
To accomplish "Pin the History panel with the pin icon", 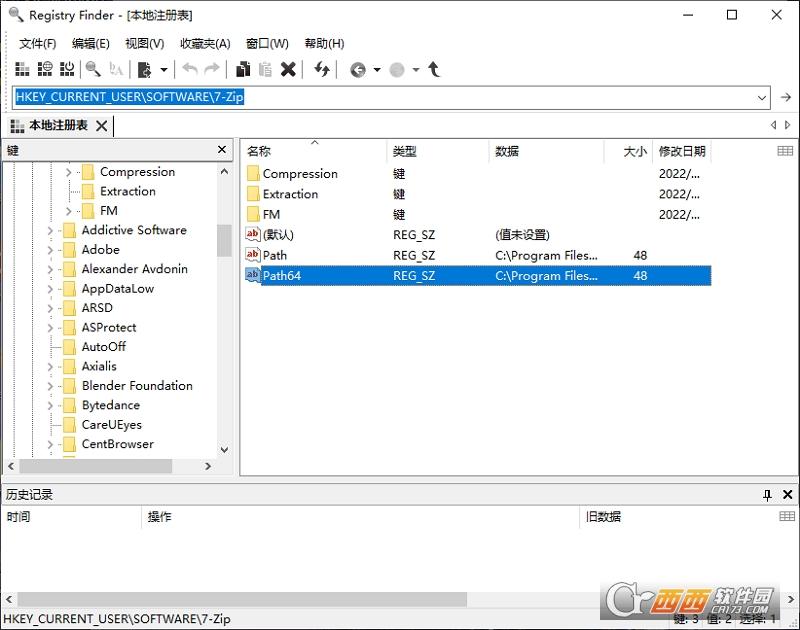I will pos(766,493).
